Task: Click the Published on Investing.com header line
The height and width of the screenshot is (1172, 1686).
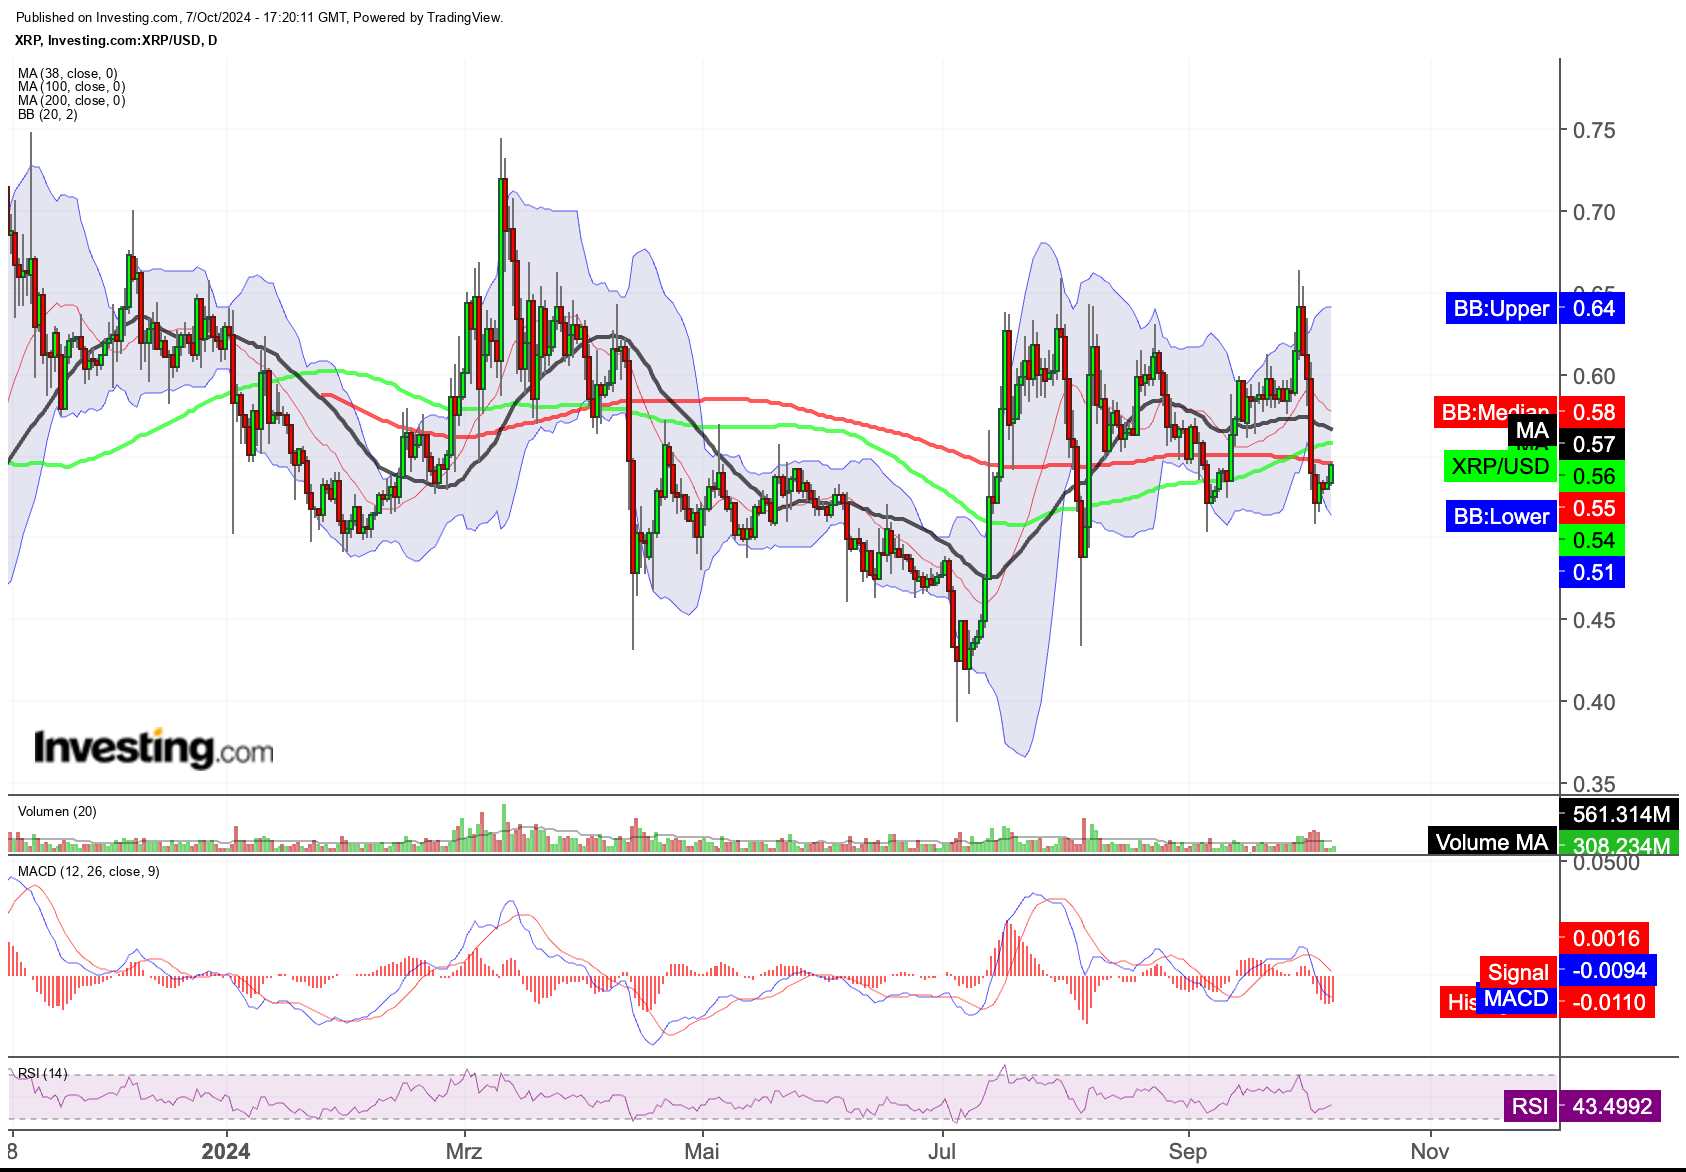Action: (x=259, y=17)
